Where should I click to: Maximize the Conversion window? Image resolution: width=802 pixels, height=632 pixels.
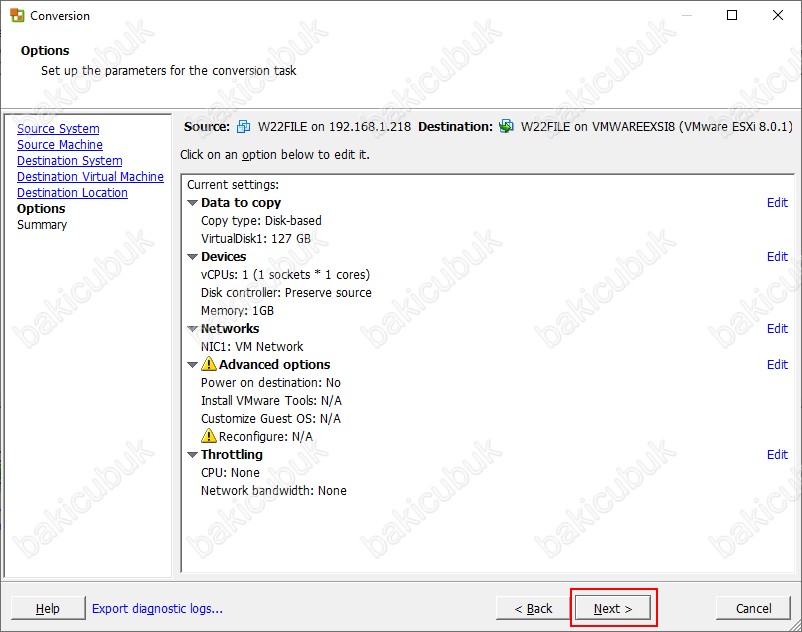[732, 15]
